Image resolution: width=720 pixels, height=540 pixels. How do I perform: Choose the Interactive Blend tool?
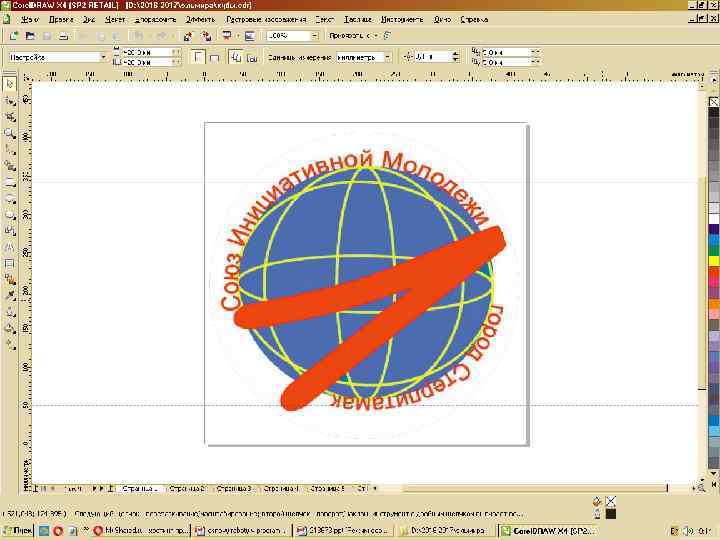[x=10, y=280]
